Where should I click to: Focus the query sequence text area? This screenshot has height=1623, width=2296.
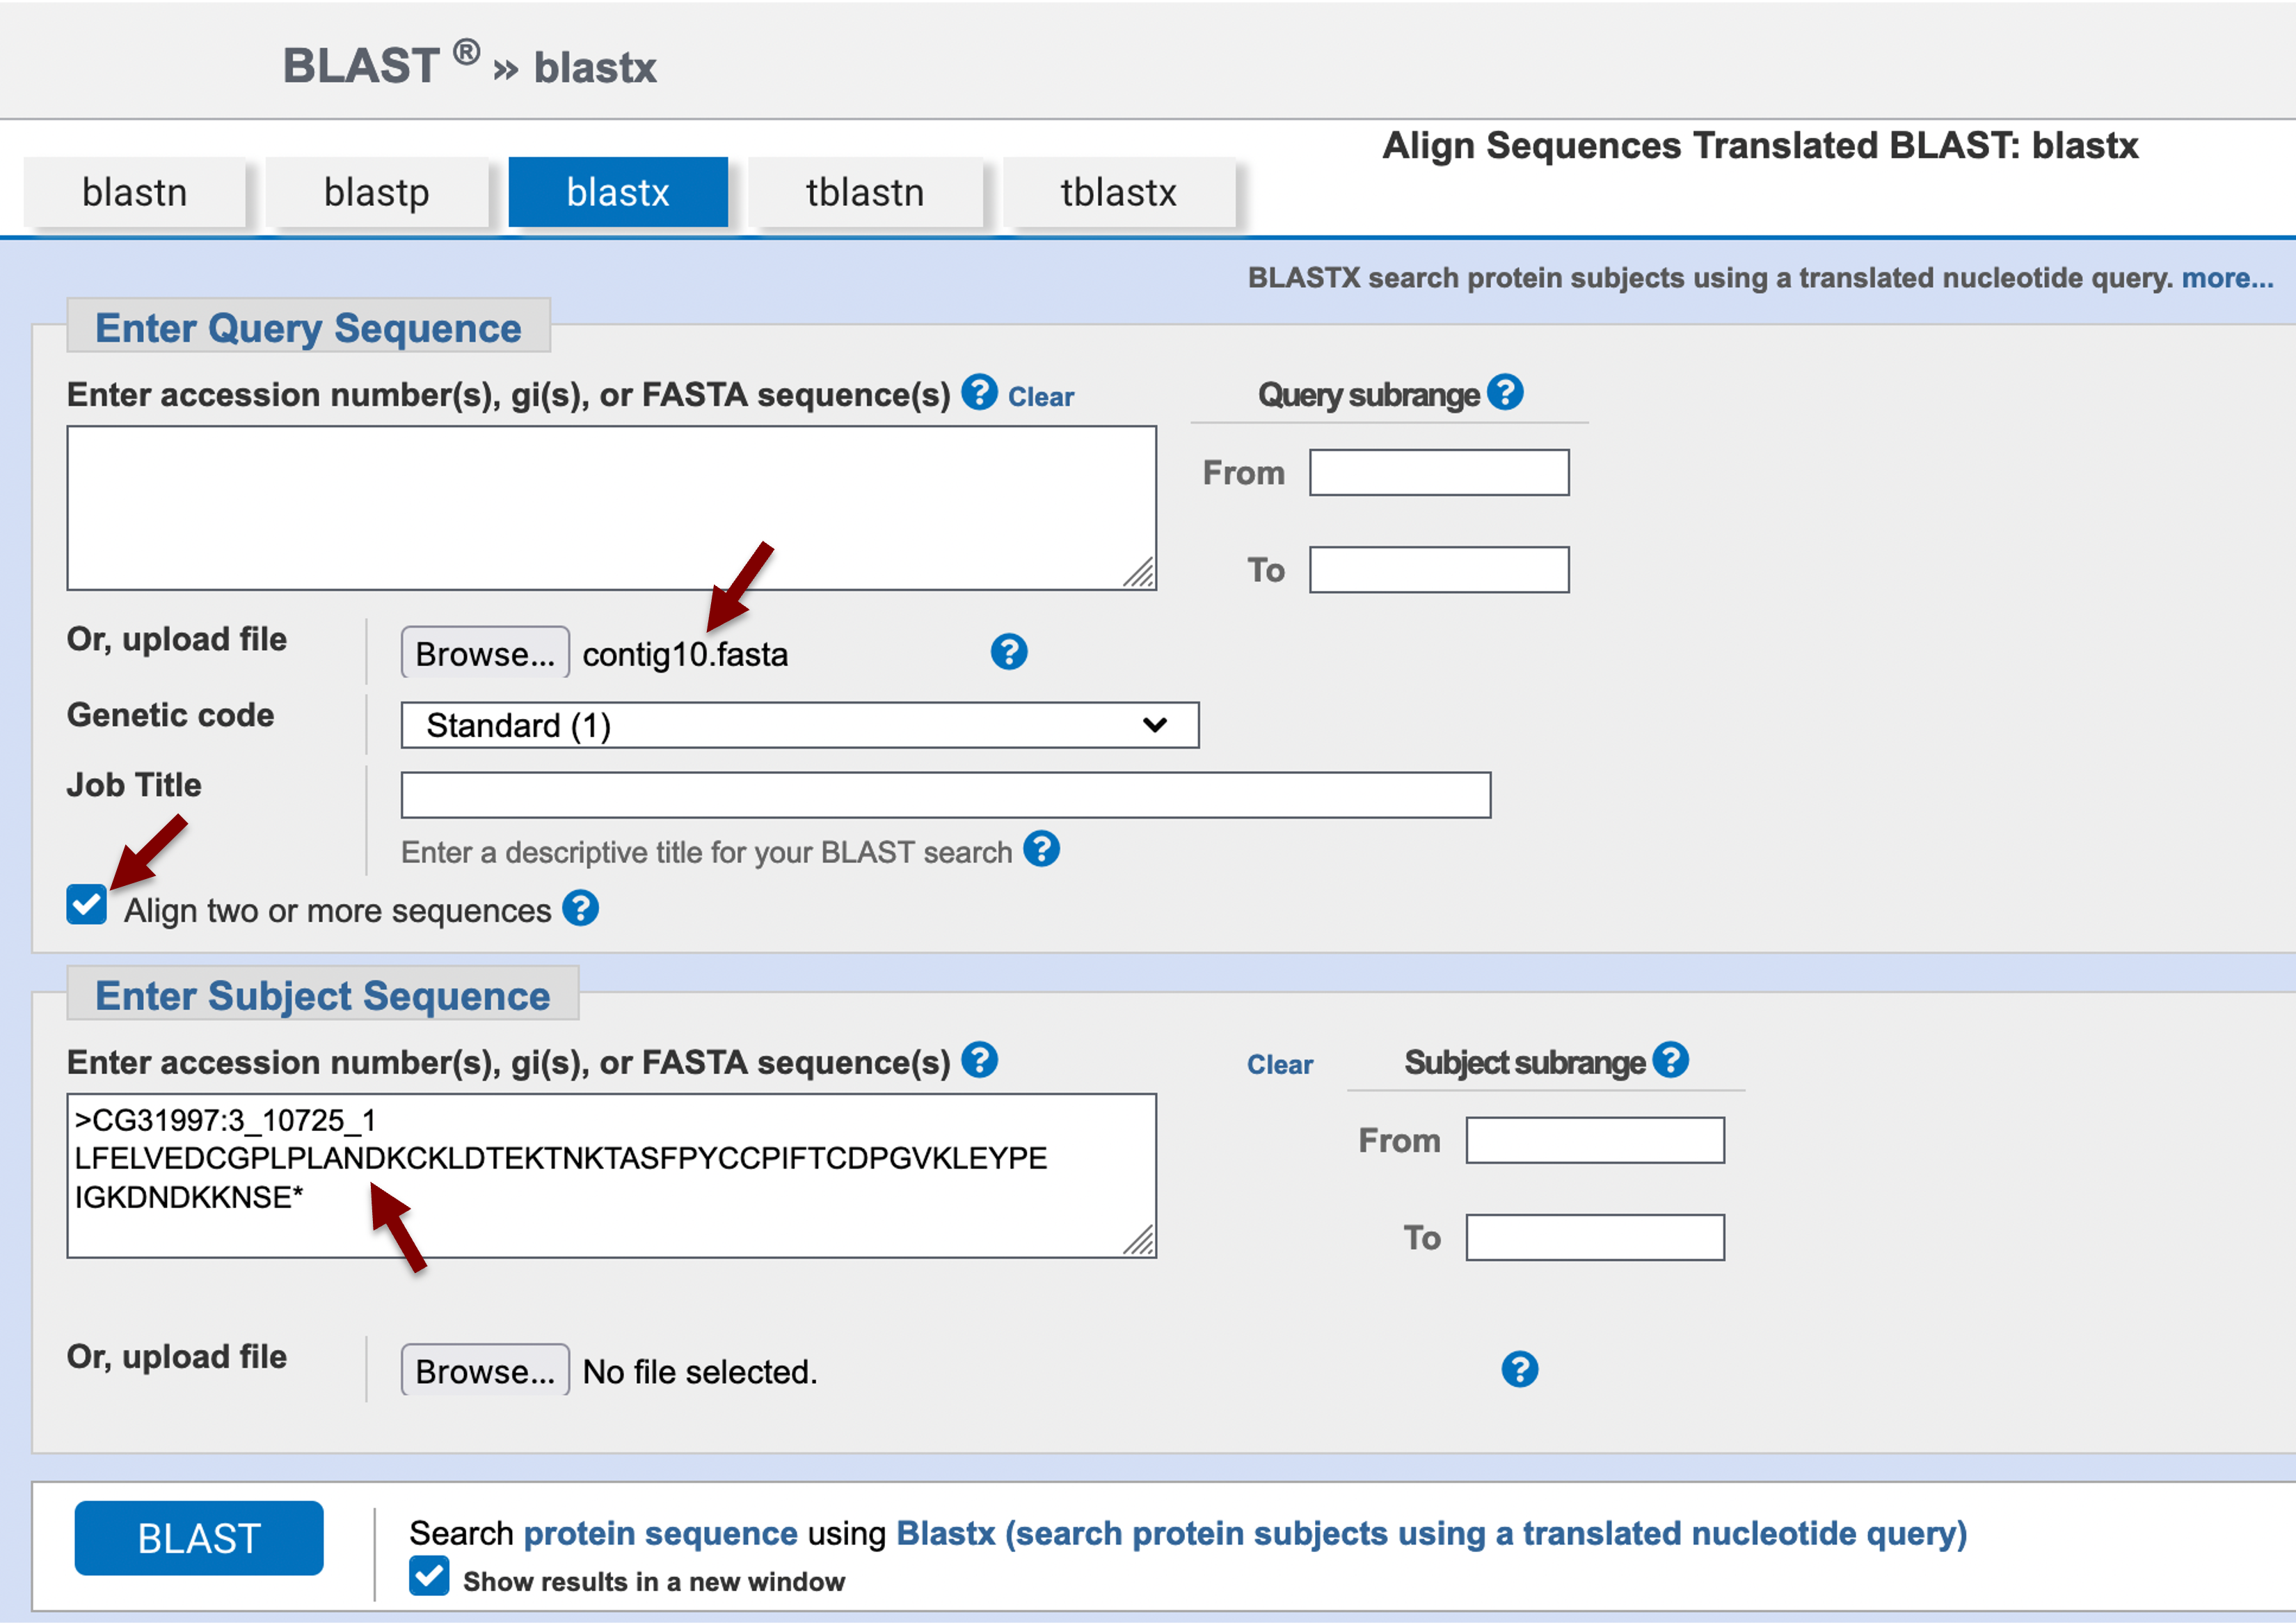(611, 508)
